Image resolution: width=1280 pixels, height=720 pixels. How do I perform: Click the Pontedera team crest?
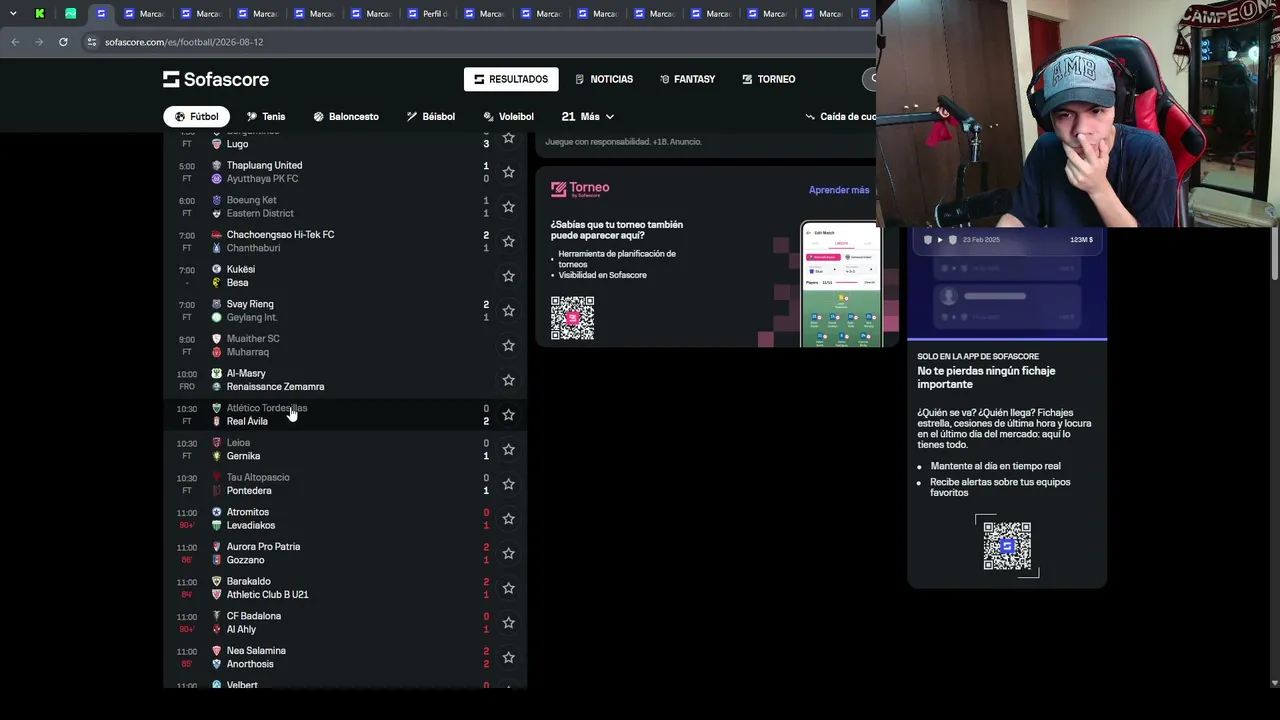click(216, 491)
